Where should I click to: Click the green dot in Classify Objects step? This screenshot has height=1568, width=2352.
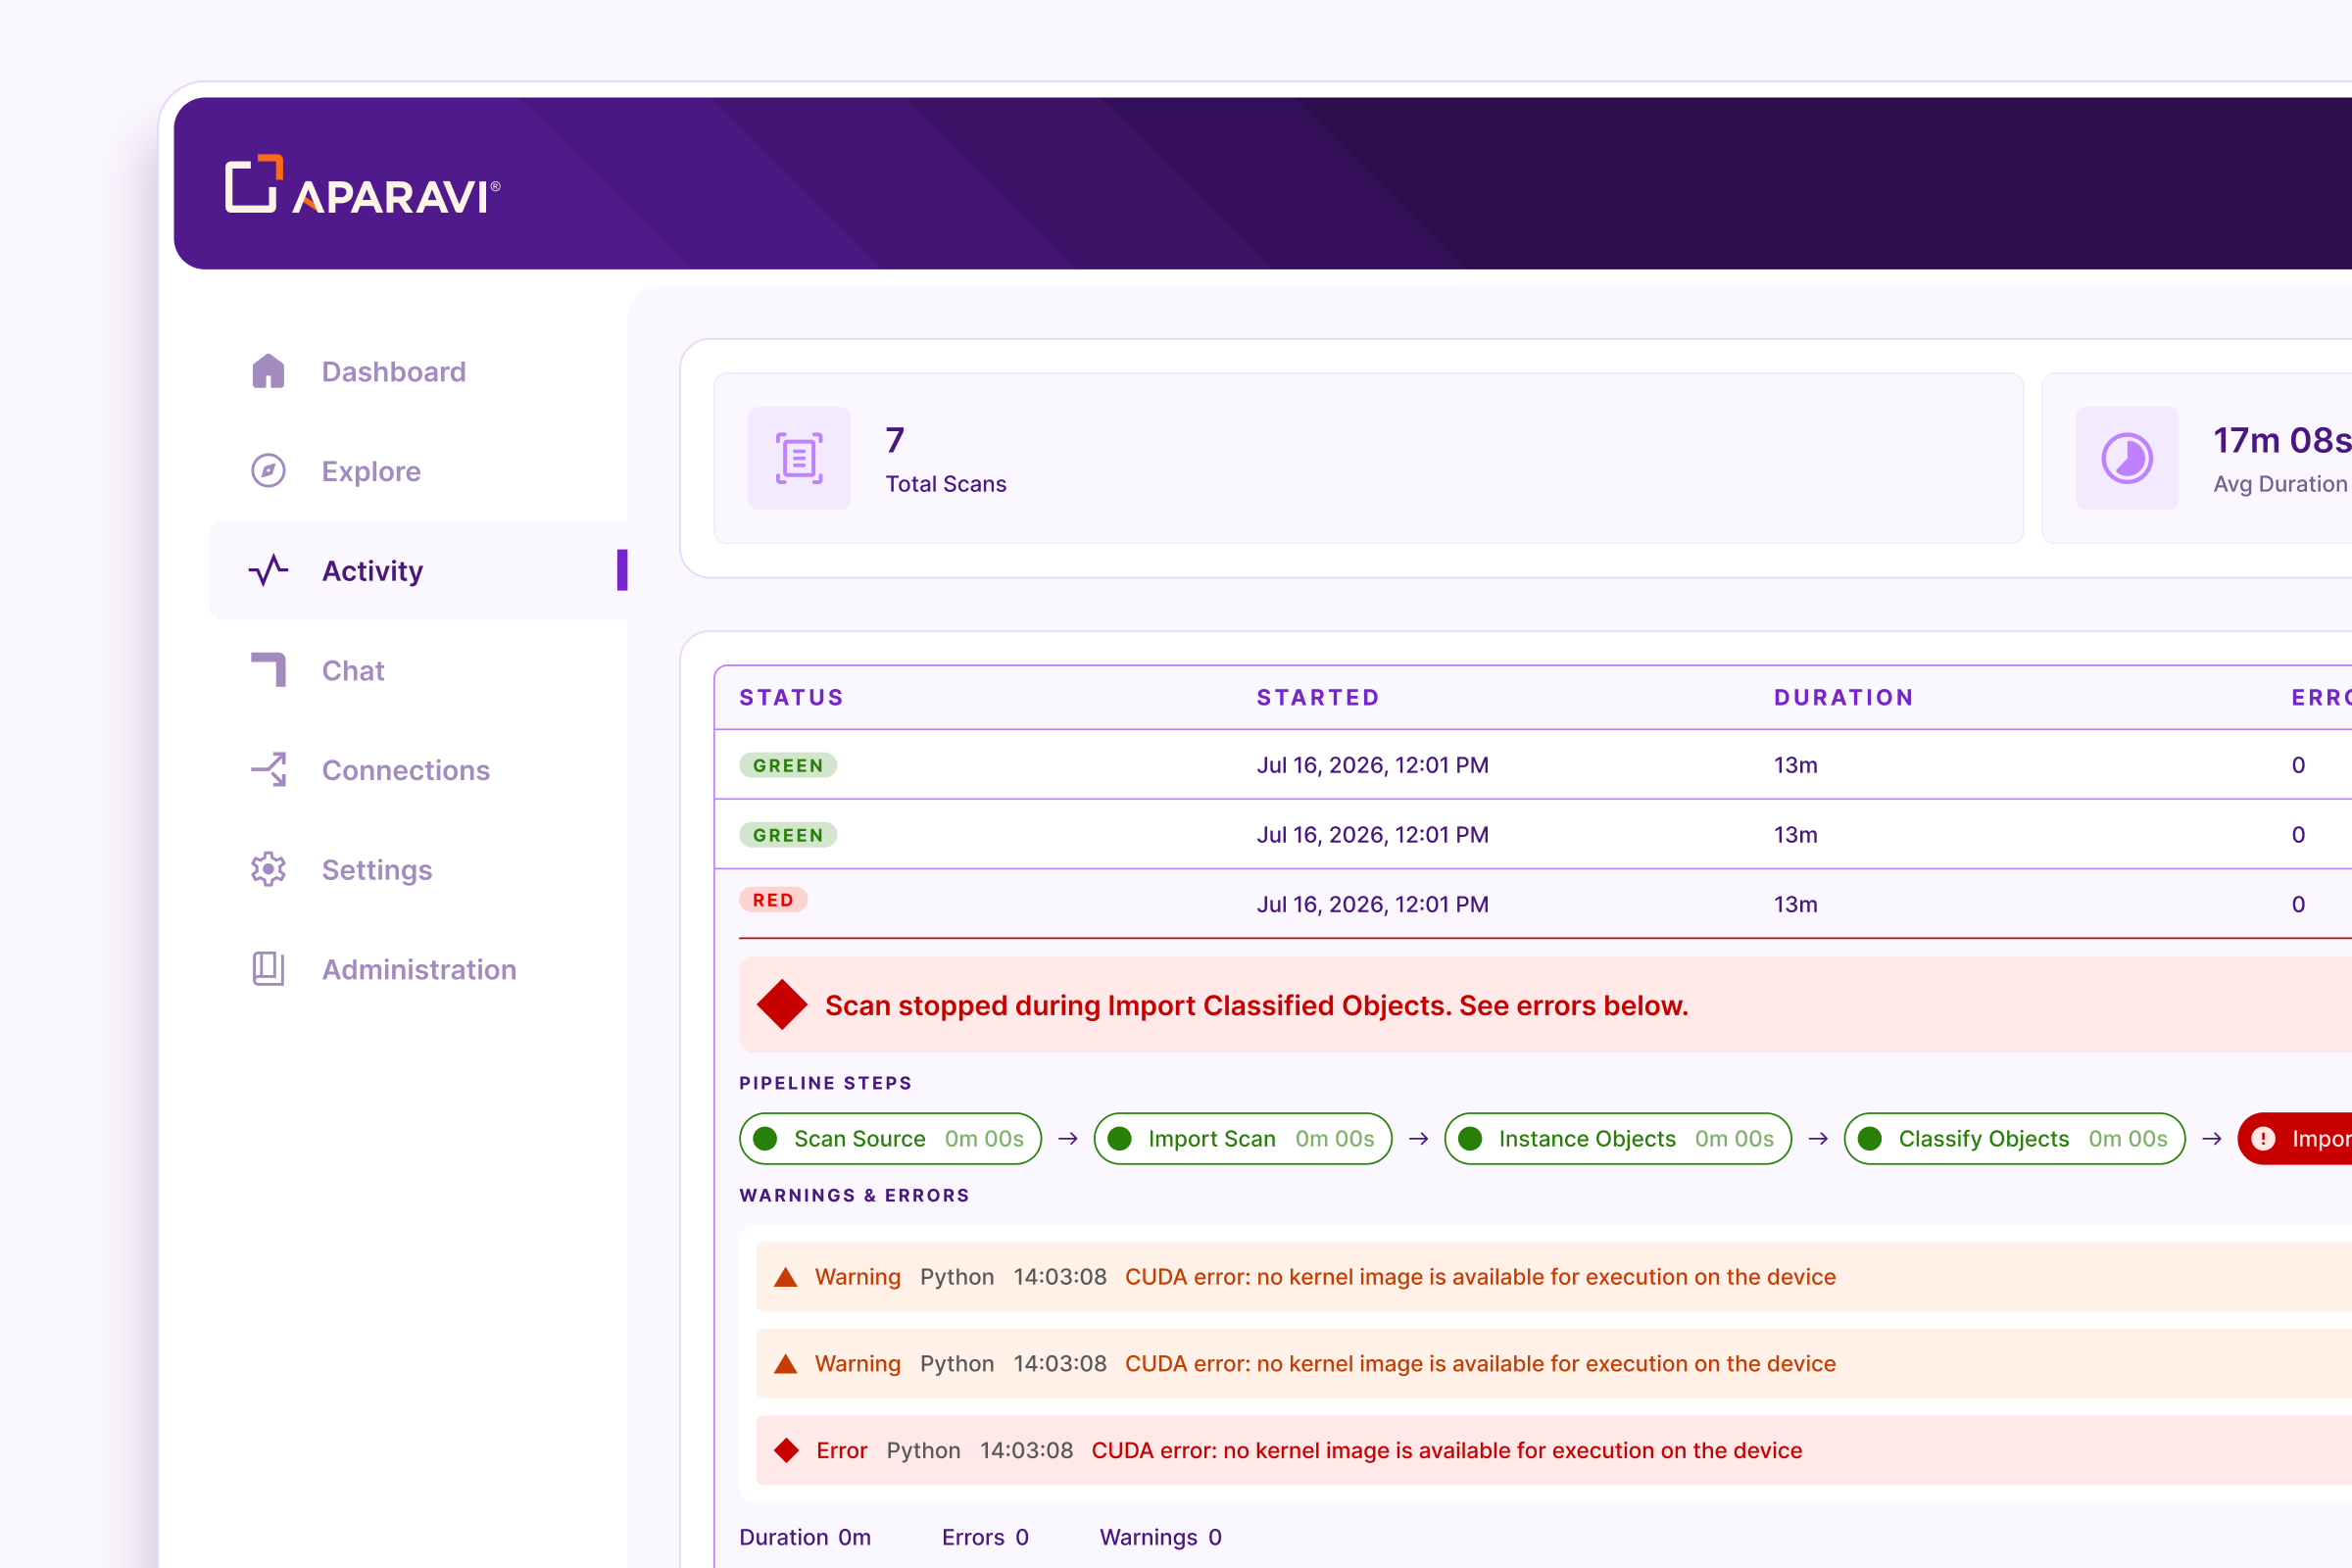point(1870,1138)
